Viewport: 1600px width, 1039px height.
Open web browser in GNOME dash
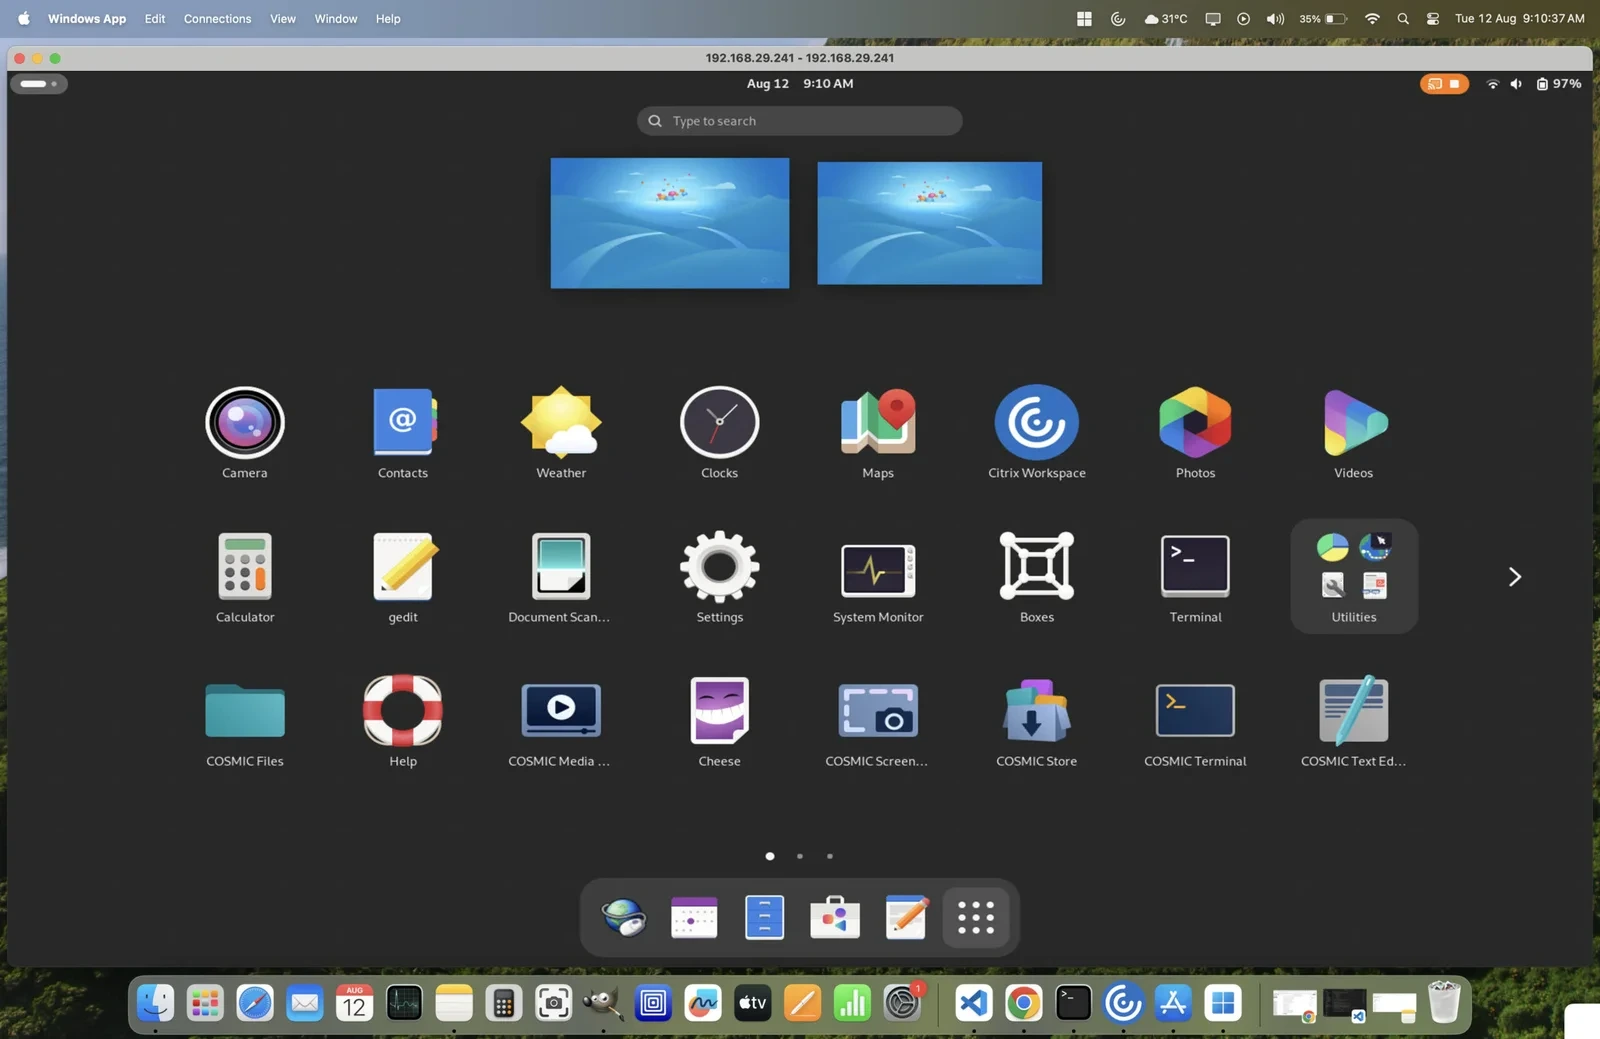click(x=624, y=917)
